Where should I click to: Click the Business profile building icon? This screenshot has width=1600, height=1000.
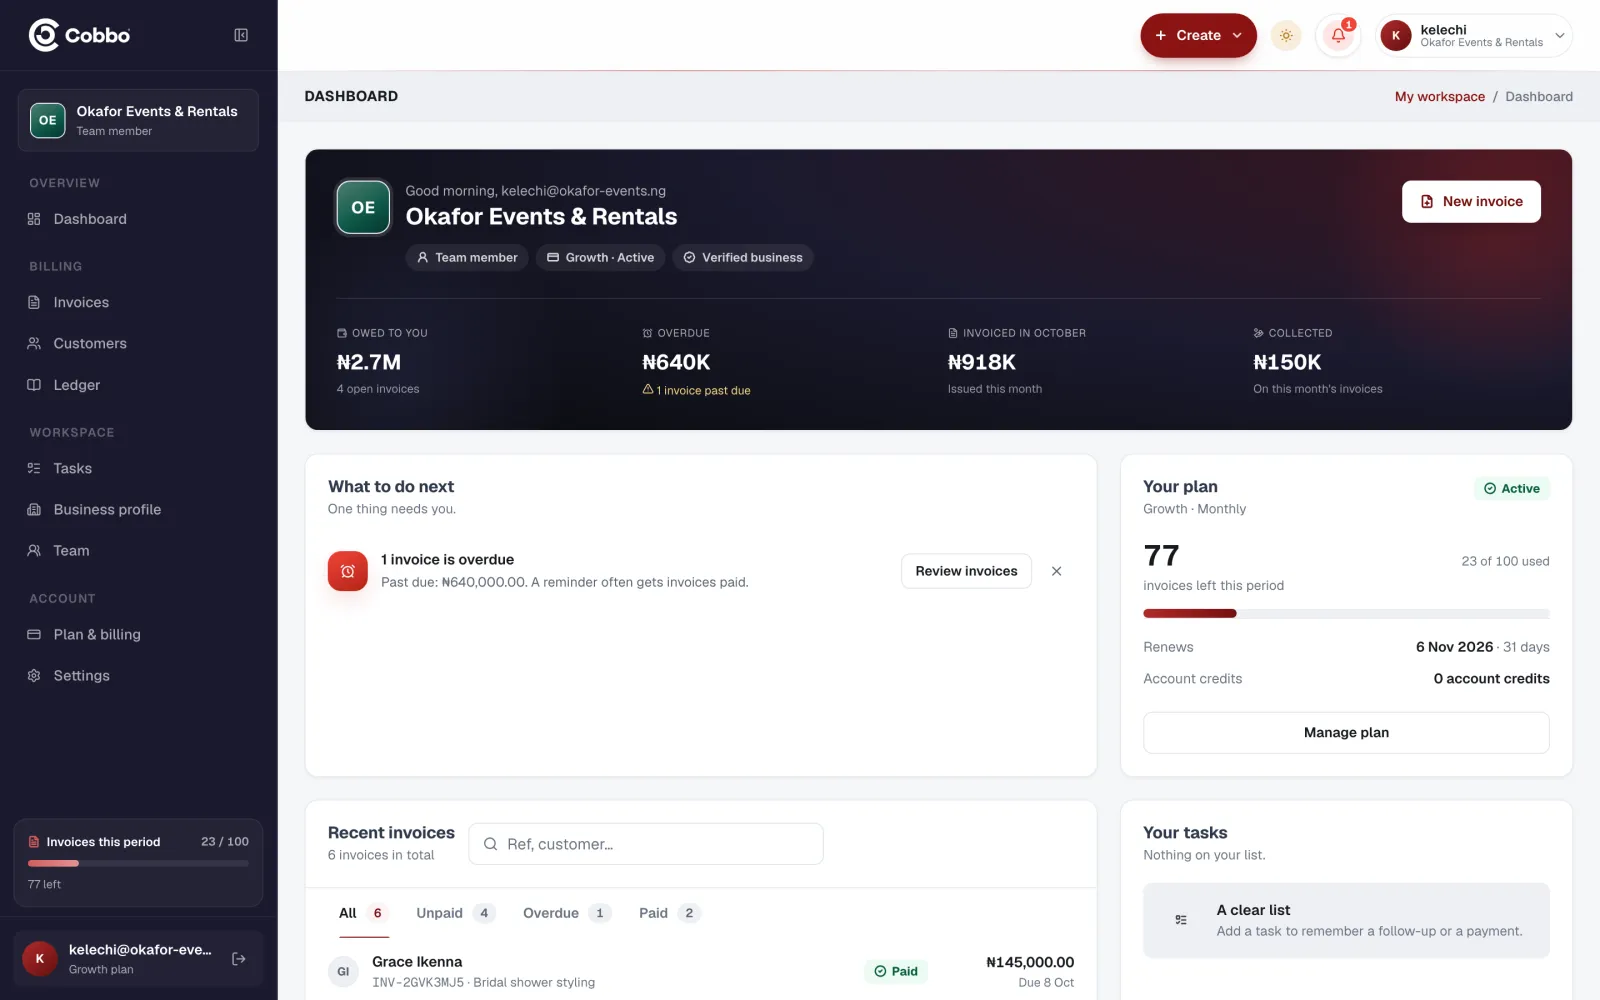coord(34,509)
